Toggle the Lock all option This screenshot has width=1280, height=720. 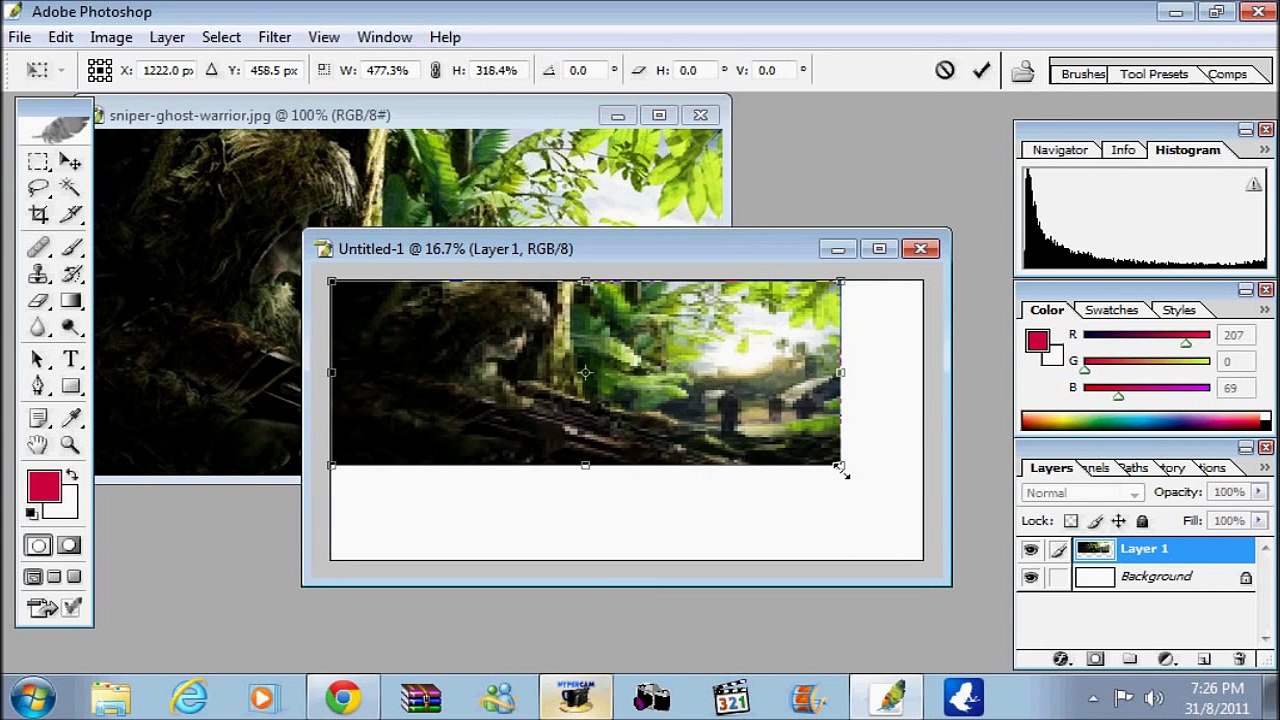(x=1143, y=521)
